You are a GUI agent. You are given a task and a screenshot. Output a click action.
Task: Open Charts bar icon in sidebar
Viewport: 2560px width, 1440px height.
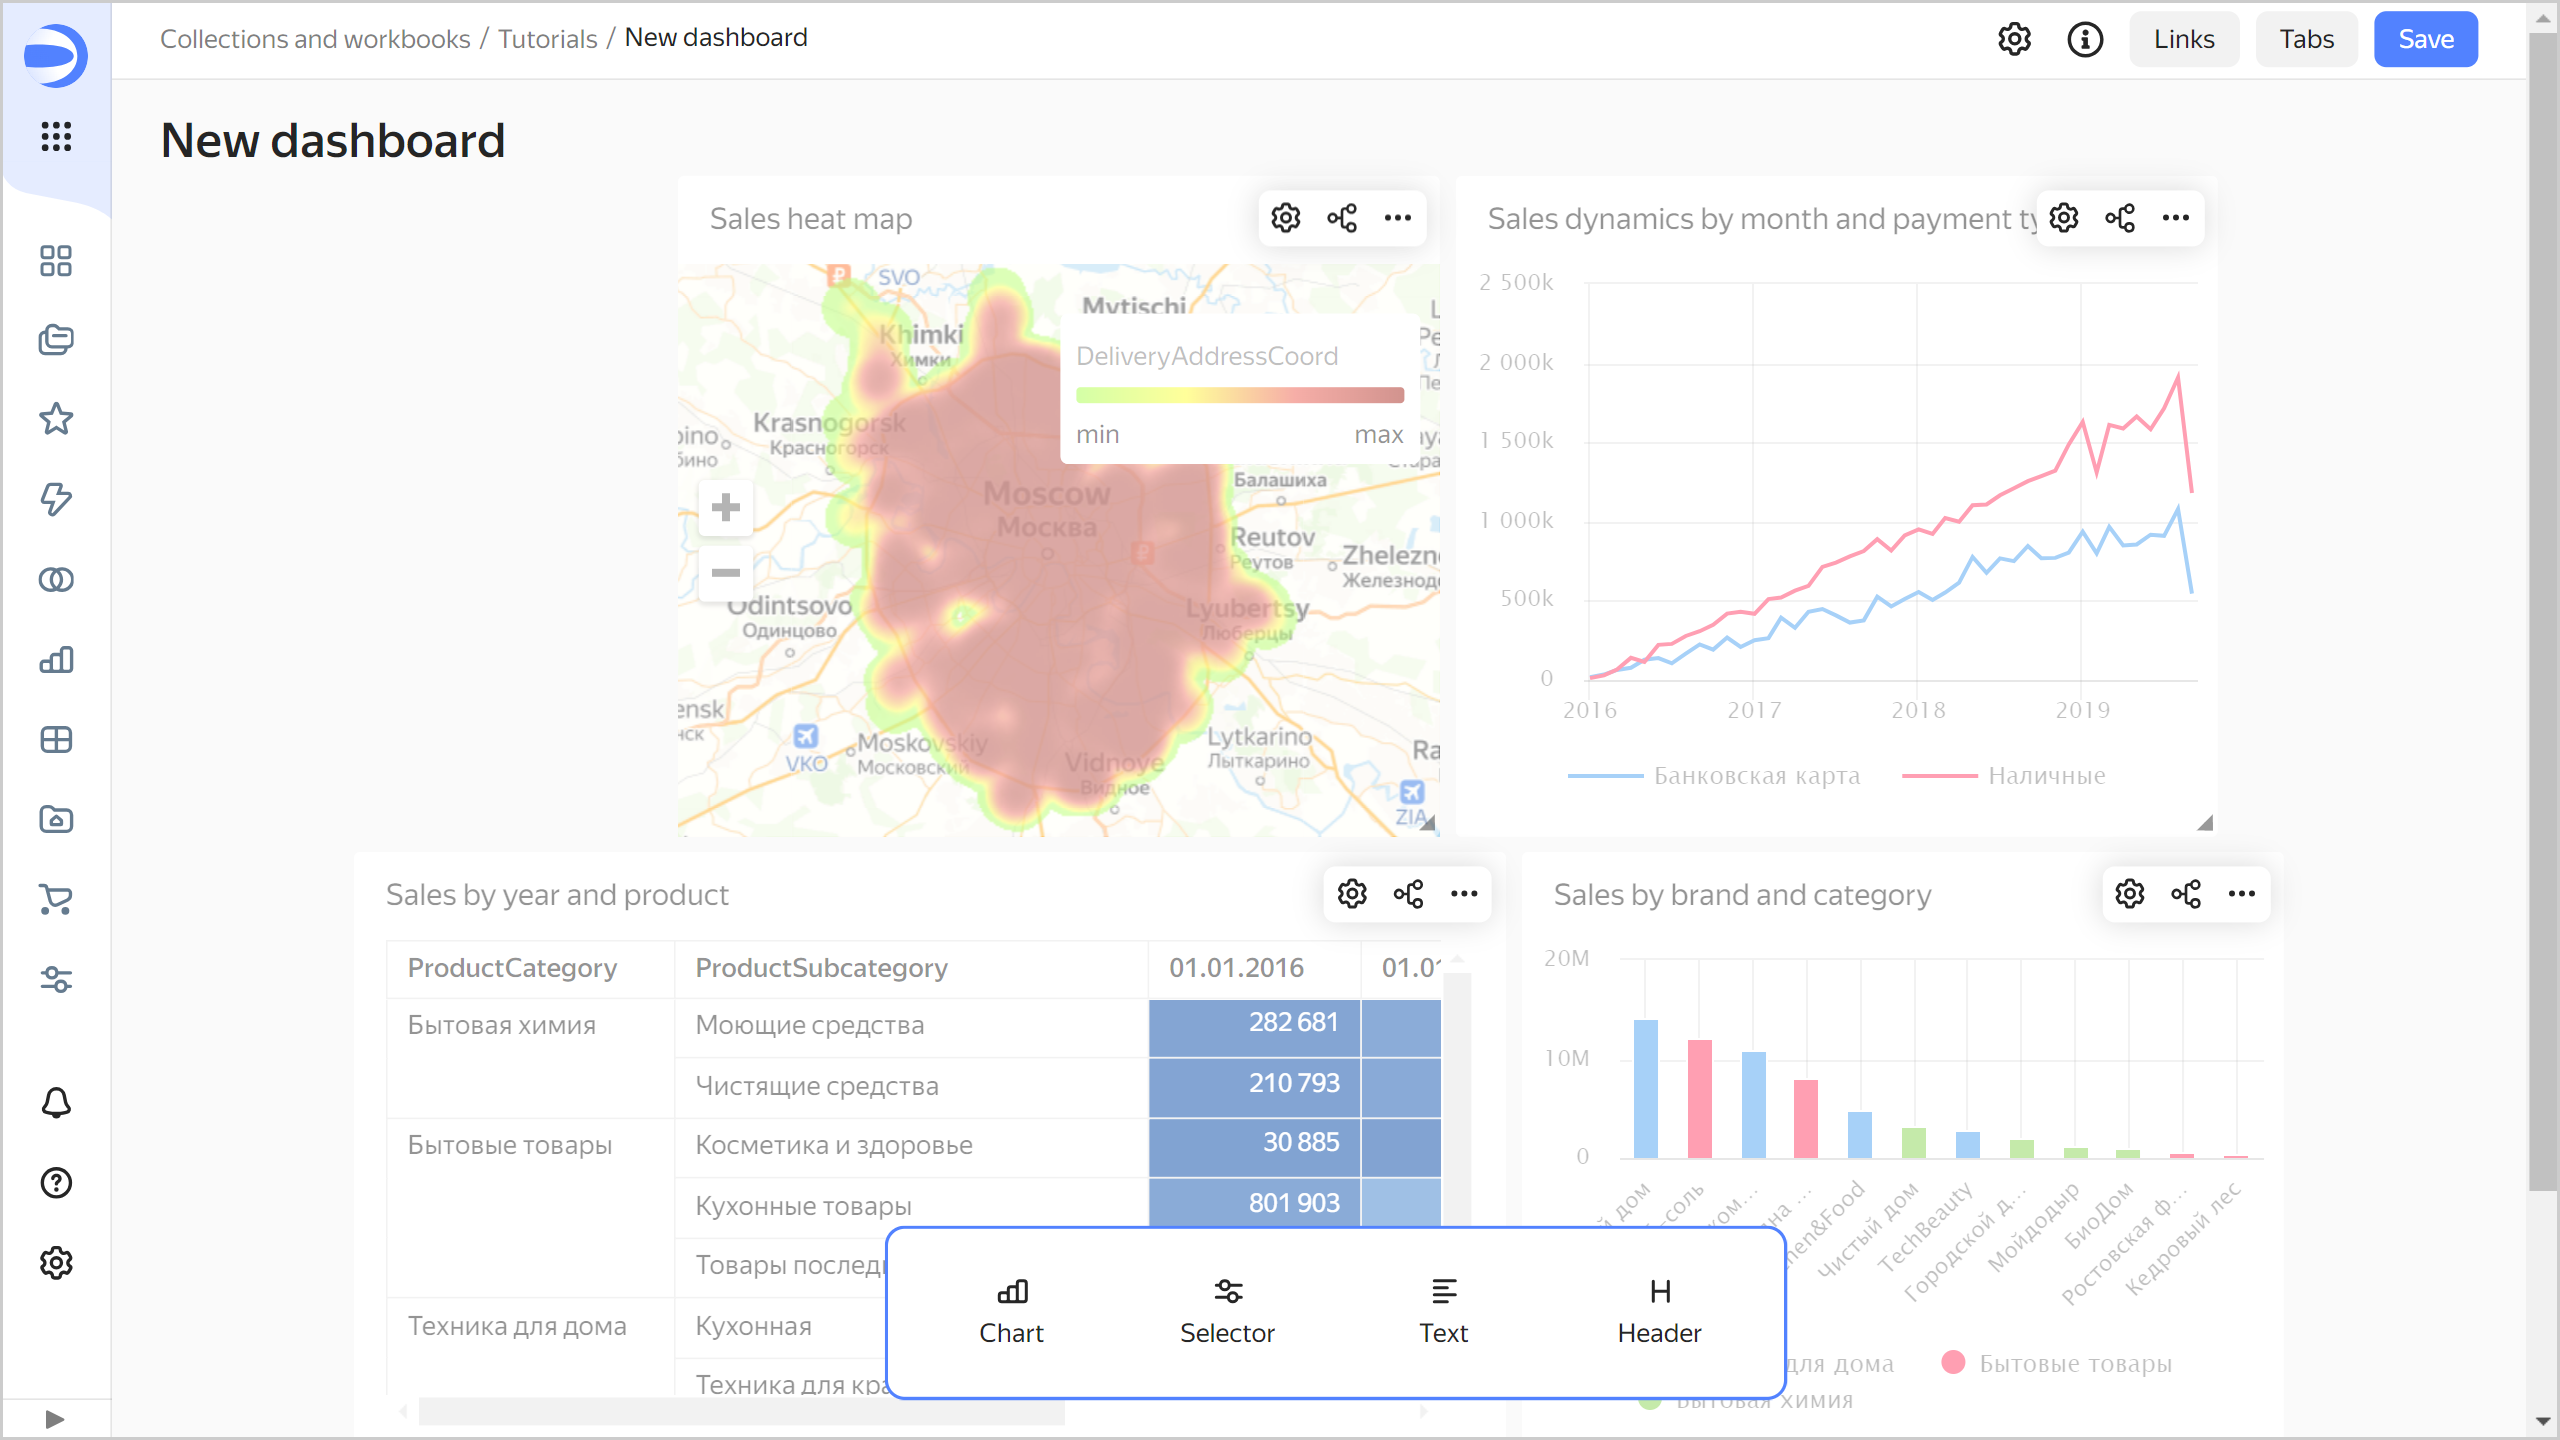(56, 659)
